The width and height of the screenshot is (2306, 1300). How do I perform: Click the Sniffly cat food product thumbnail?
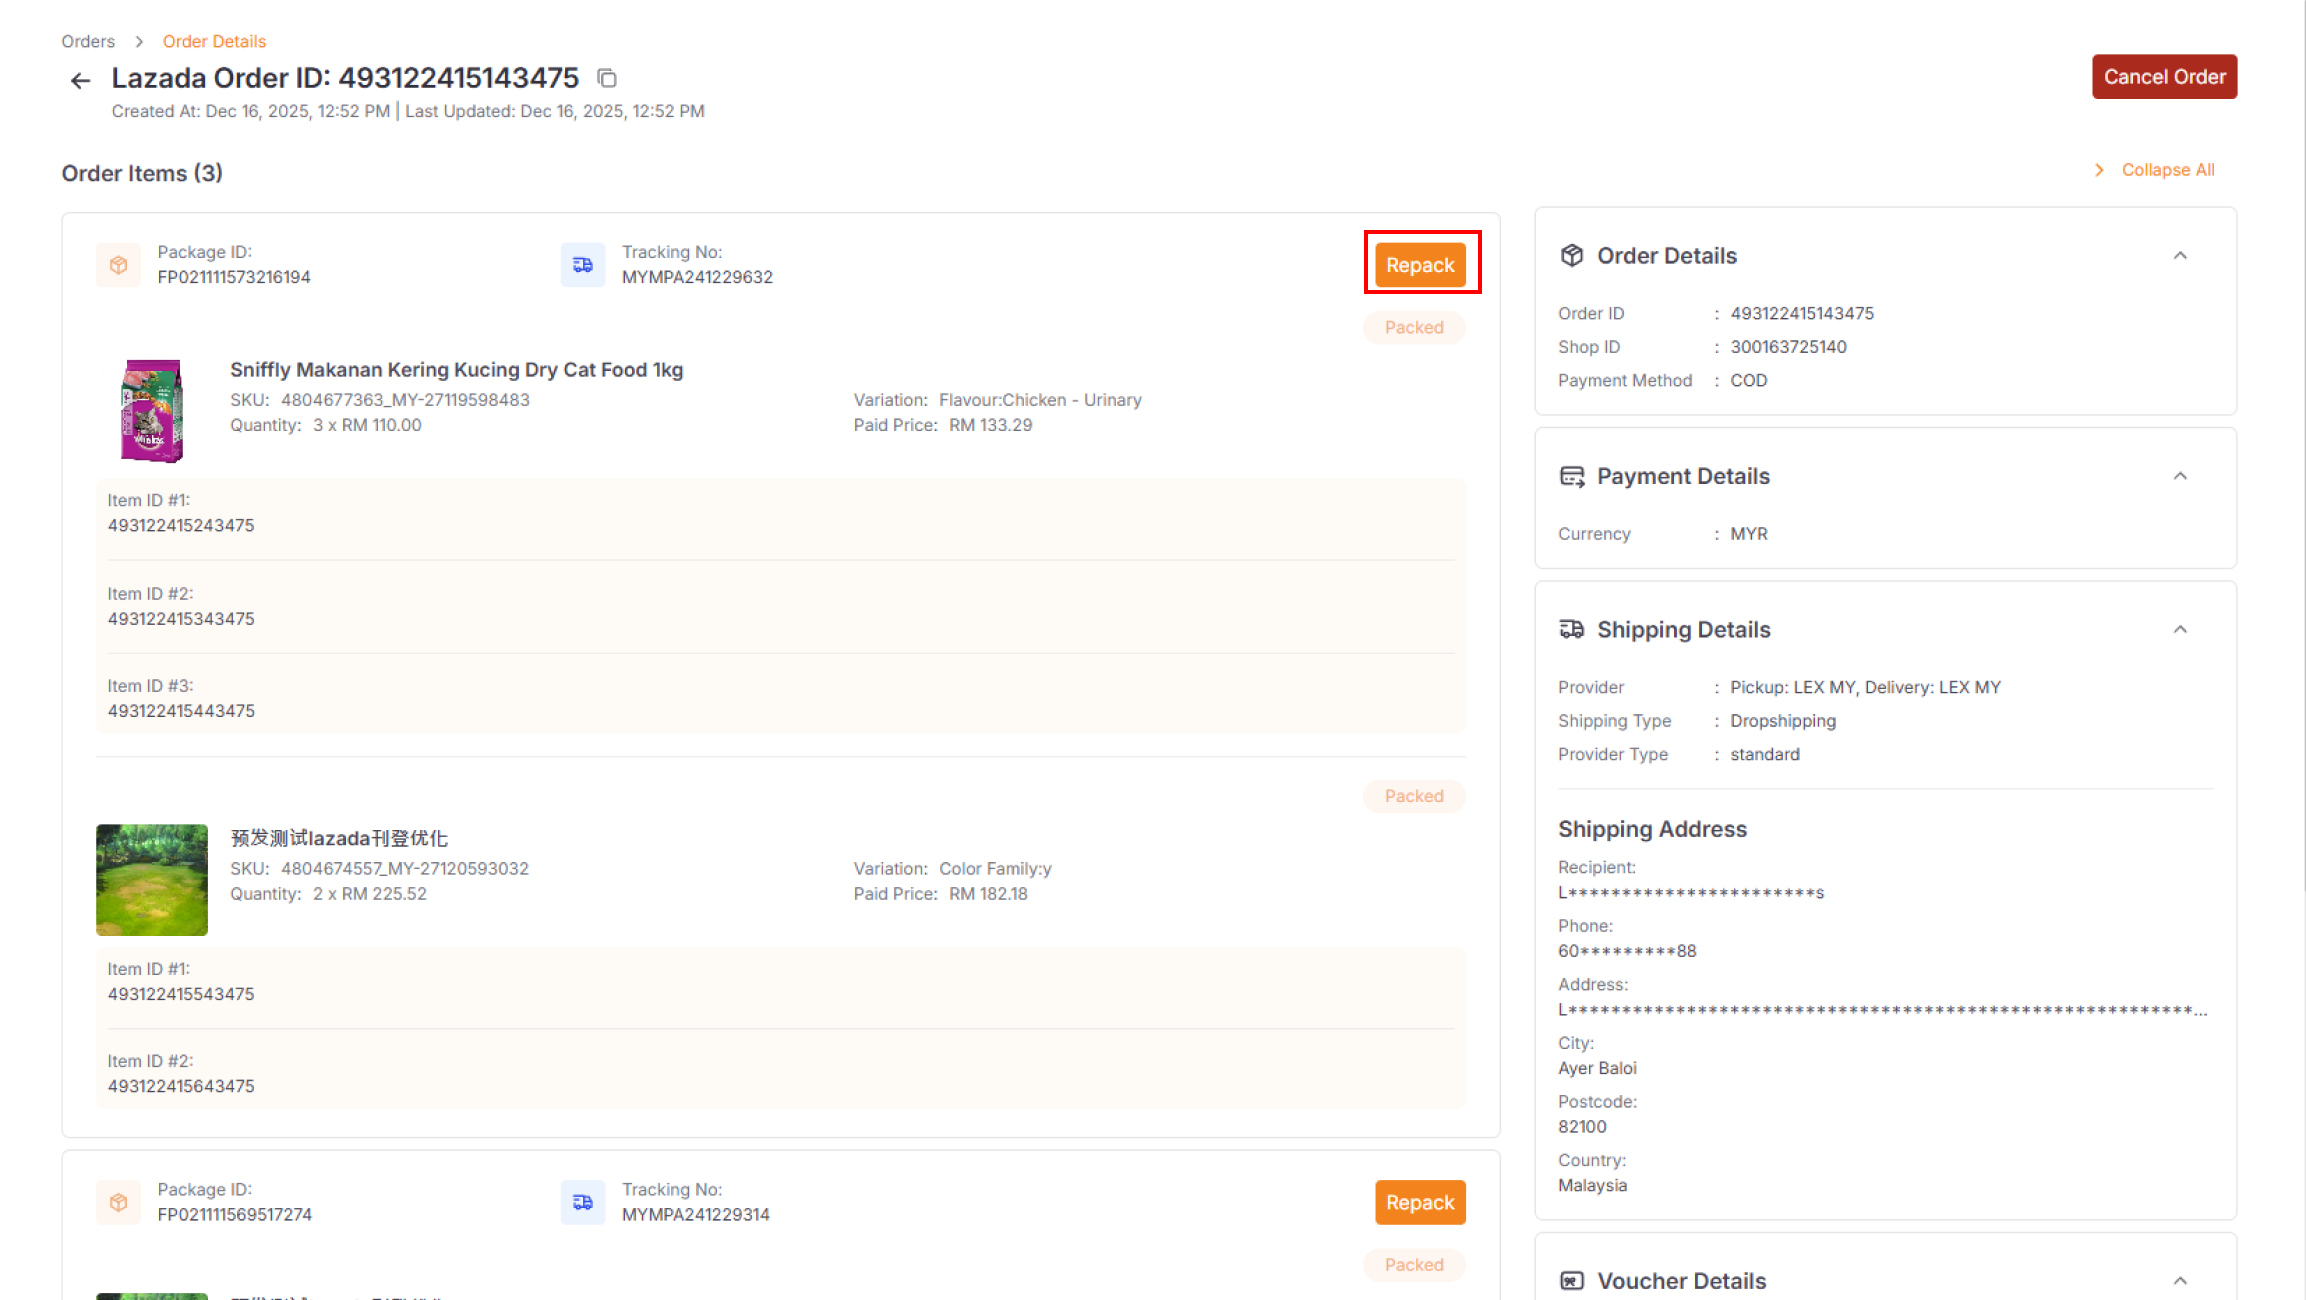pyautogui.click(x=151, y=410)
